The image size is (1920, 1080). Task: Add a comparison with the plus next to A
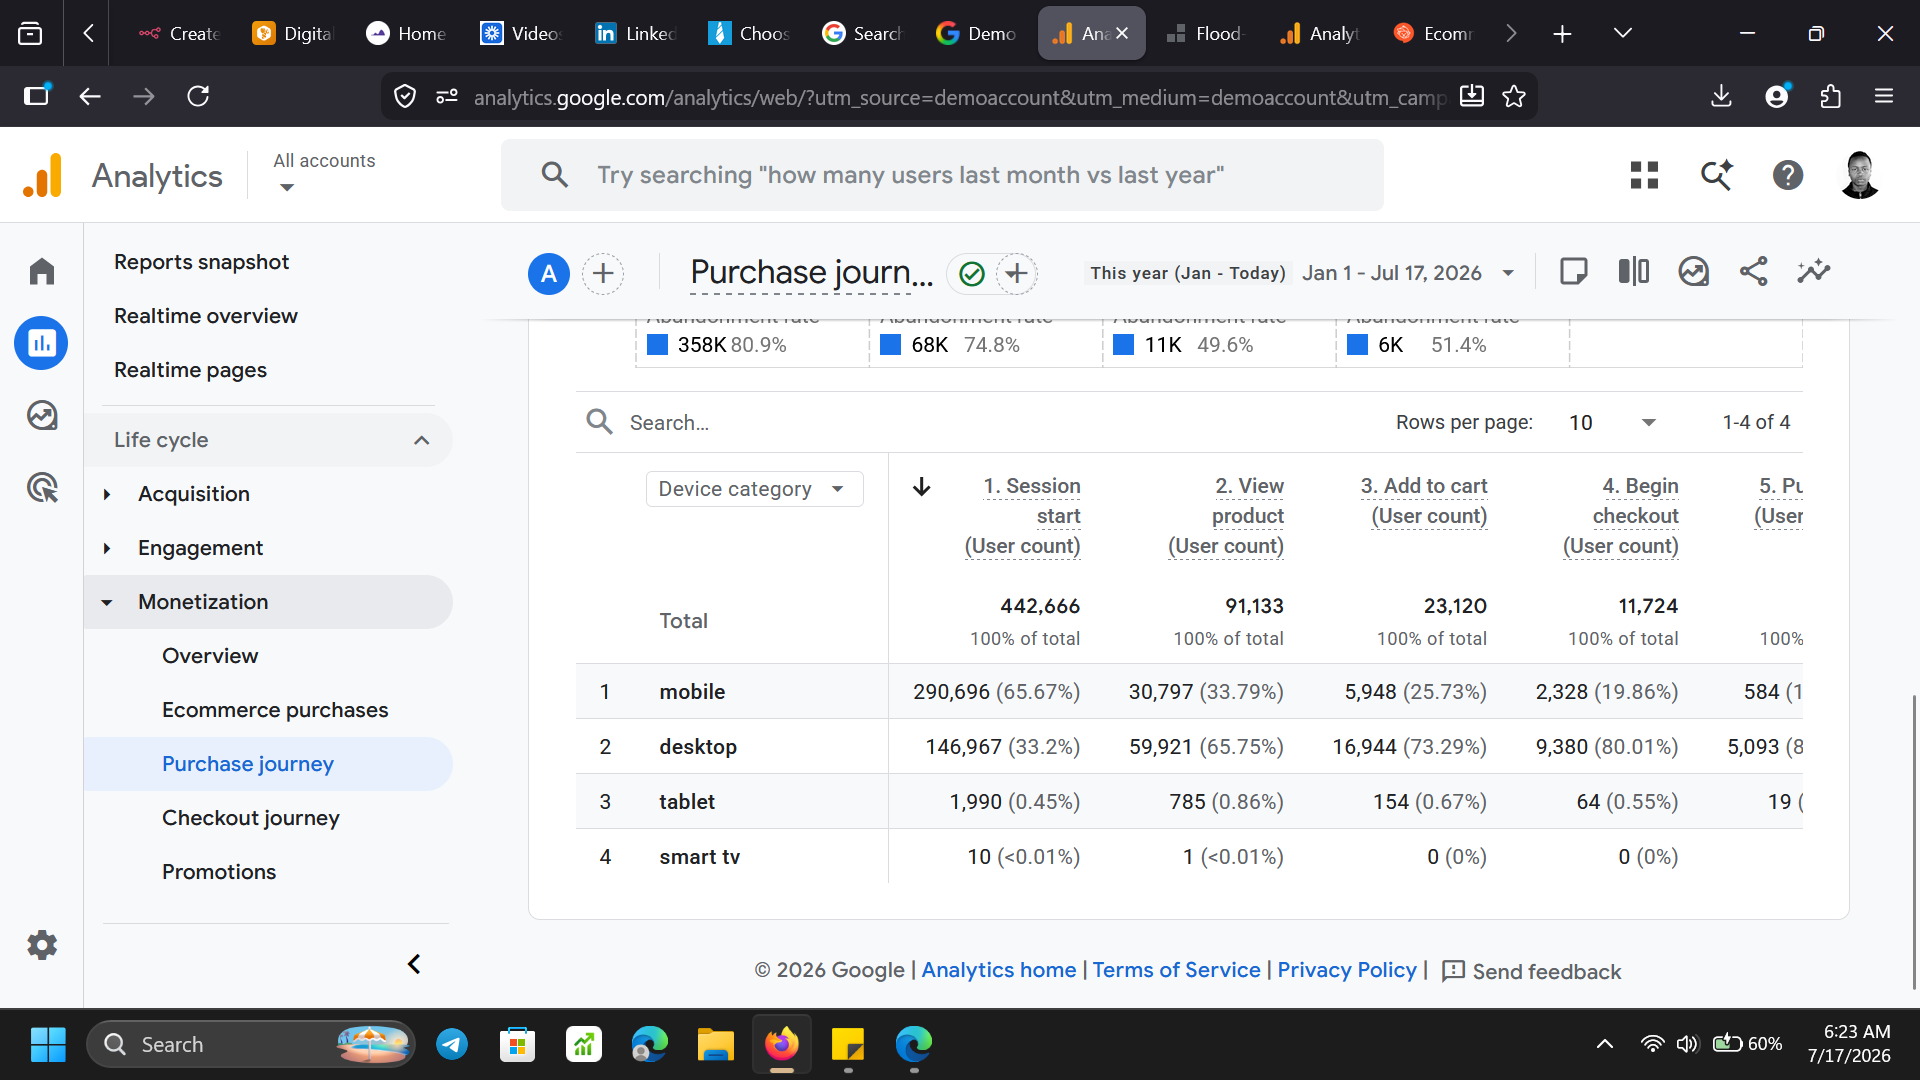603,273
